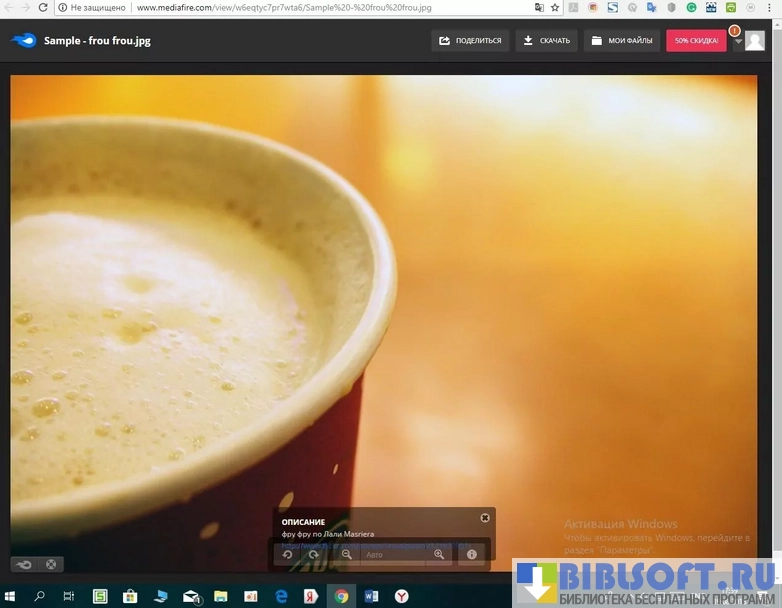
Task: Rotate image clockwise
Action: tap(313, 554)
